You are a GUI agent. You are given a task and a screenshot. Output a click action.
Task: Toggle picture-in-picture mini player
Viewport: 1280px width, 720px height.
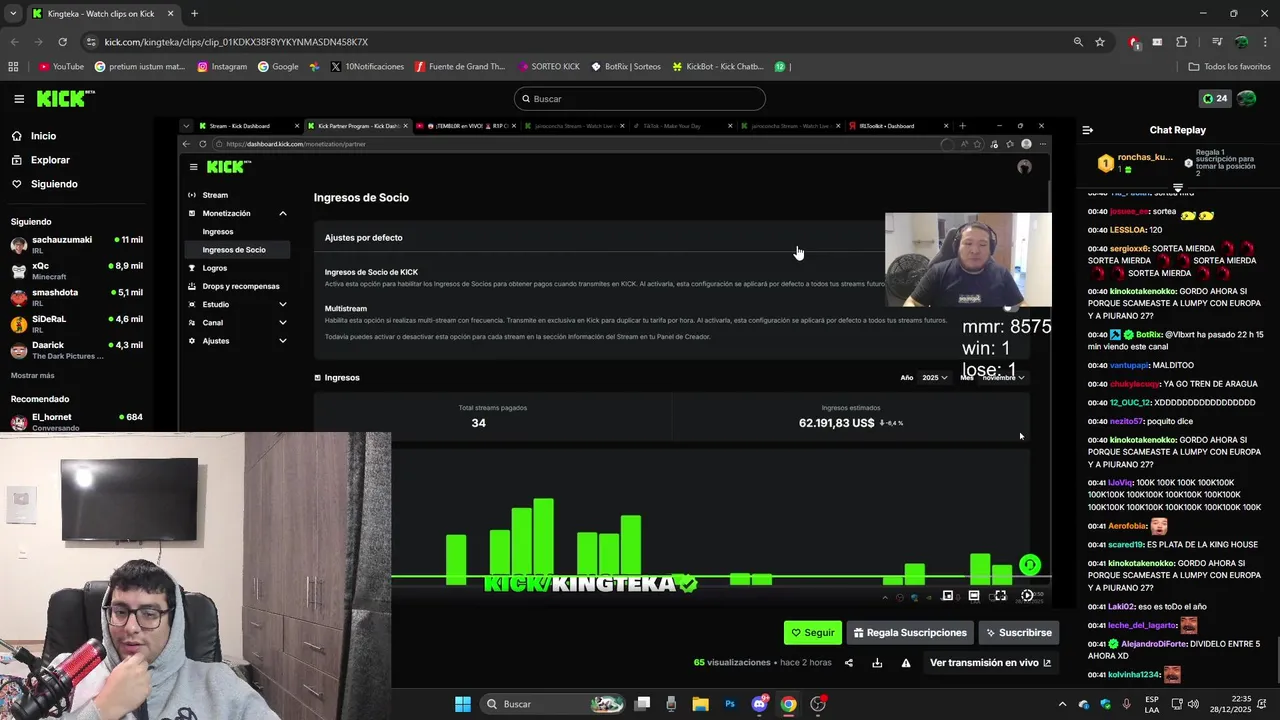[x=948, y=596]
